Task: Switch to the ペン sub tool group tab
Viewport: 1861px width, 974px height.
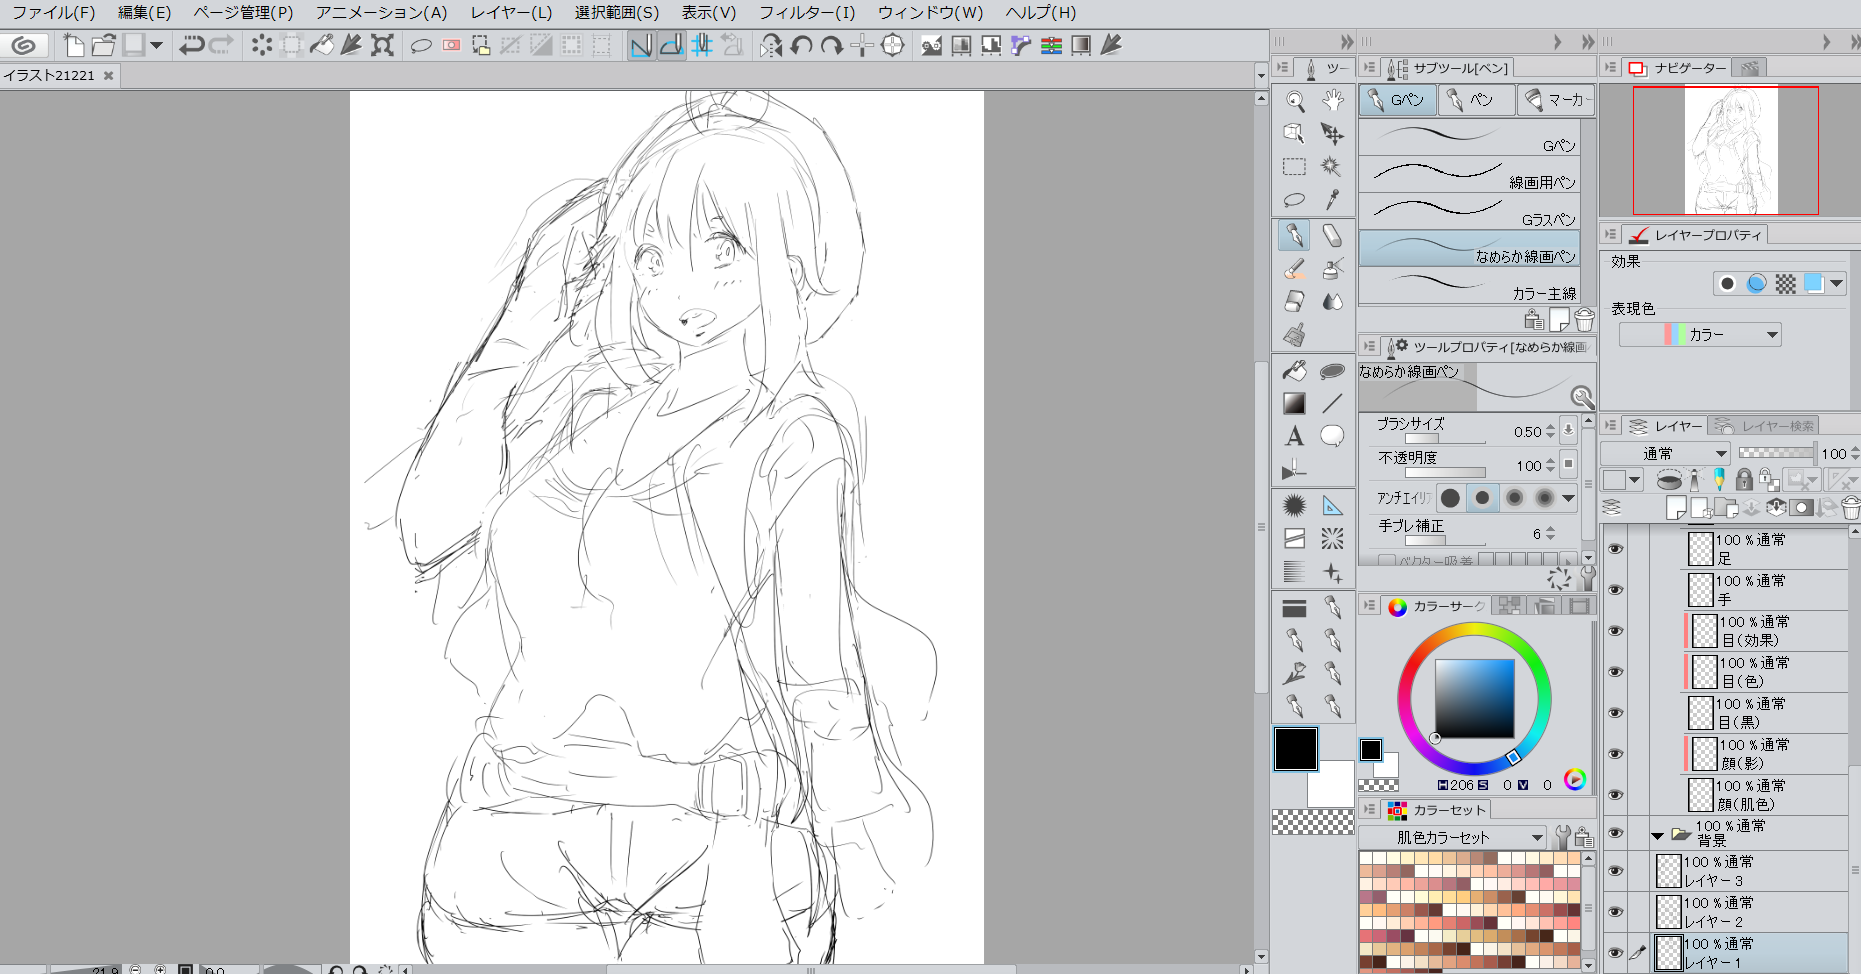Action: coord(1477,100)
